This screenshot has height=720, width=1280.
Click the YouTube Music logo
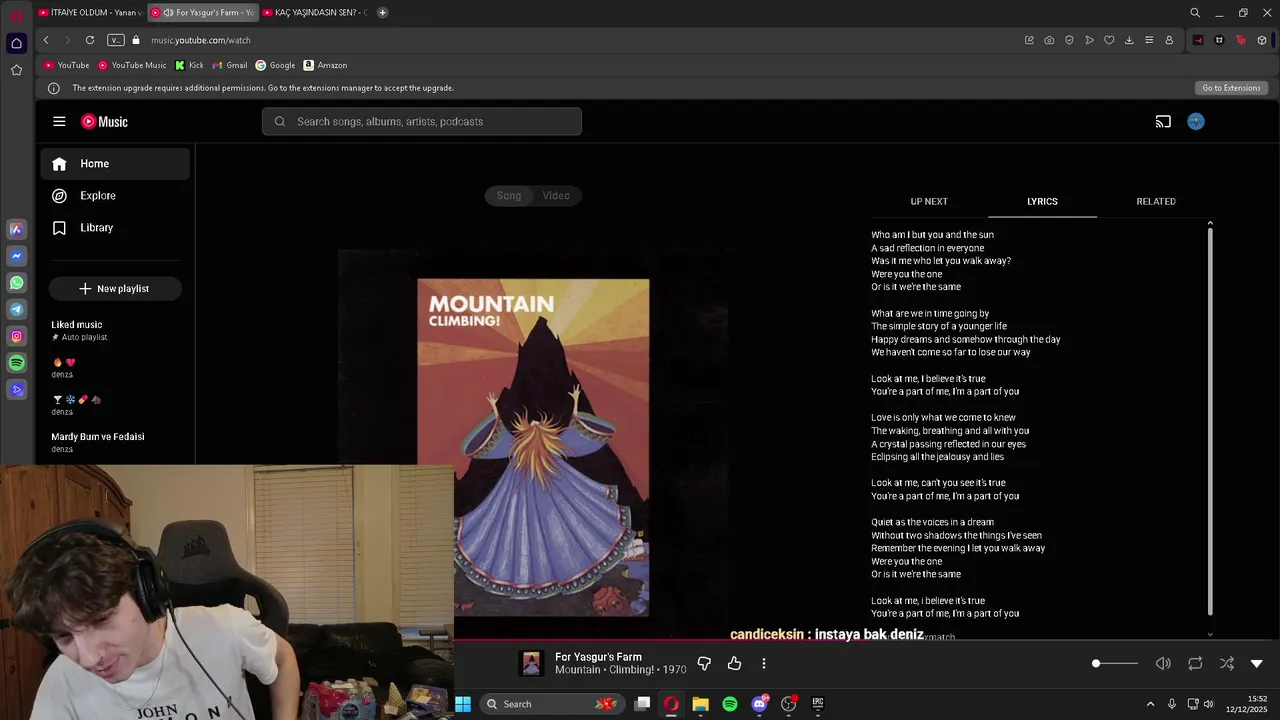[x=105, y=121]
